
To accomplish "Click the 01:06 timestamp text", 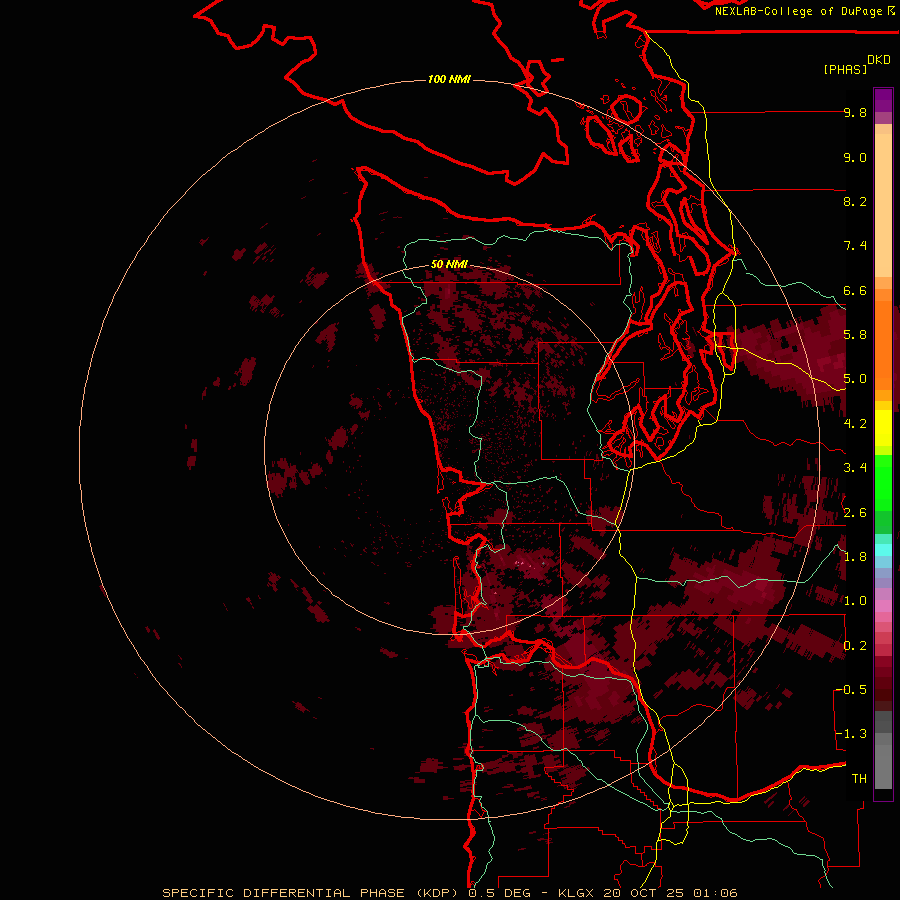I will tap(715, 893).
